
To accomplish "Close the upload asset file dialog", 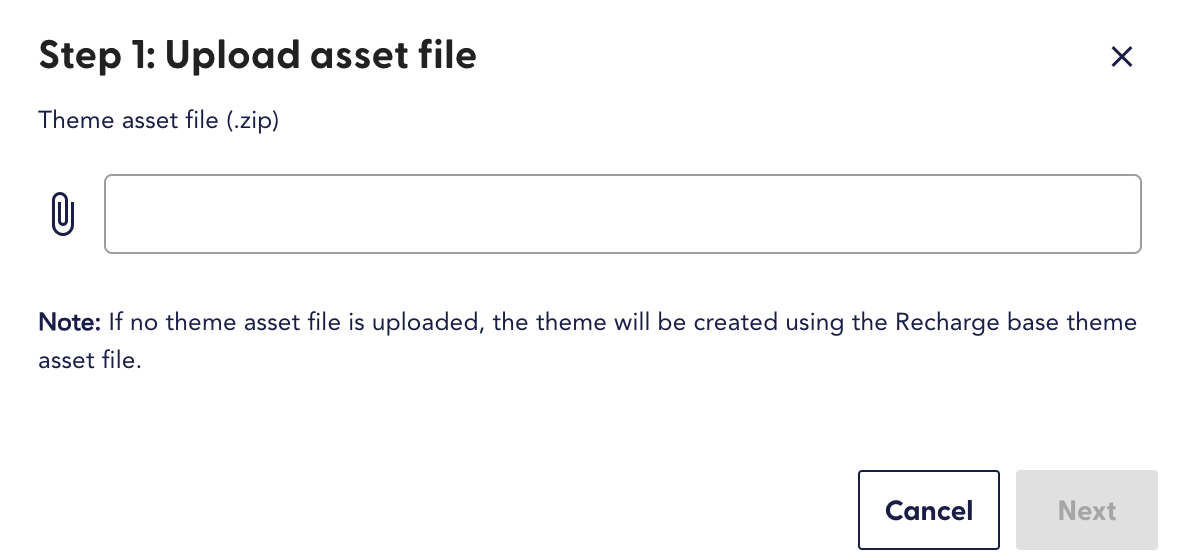I will tap(1122, 57).
